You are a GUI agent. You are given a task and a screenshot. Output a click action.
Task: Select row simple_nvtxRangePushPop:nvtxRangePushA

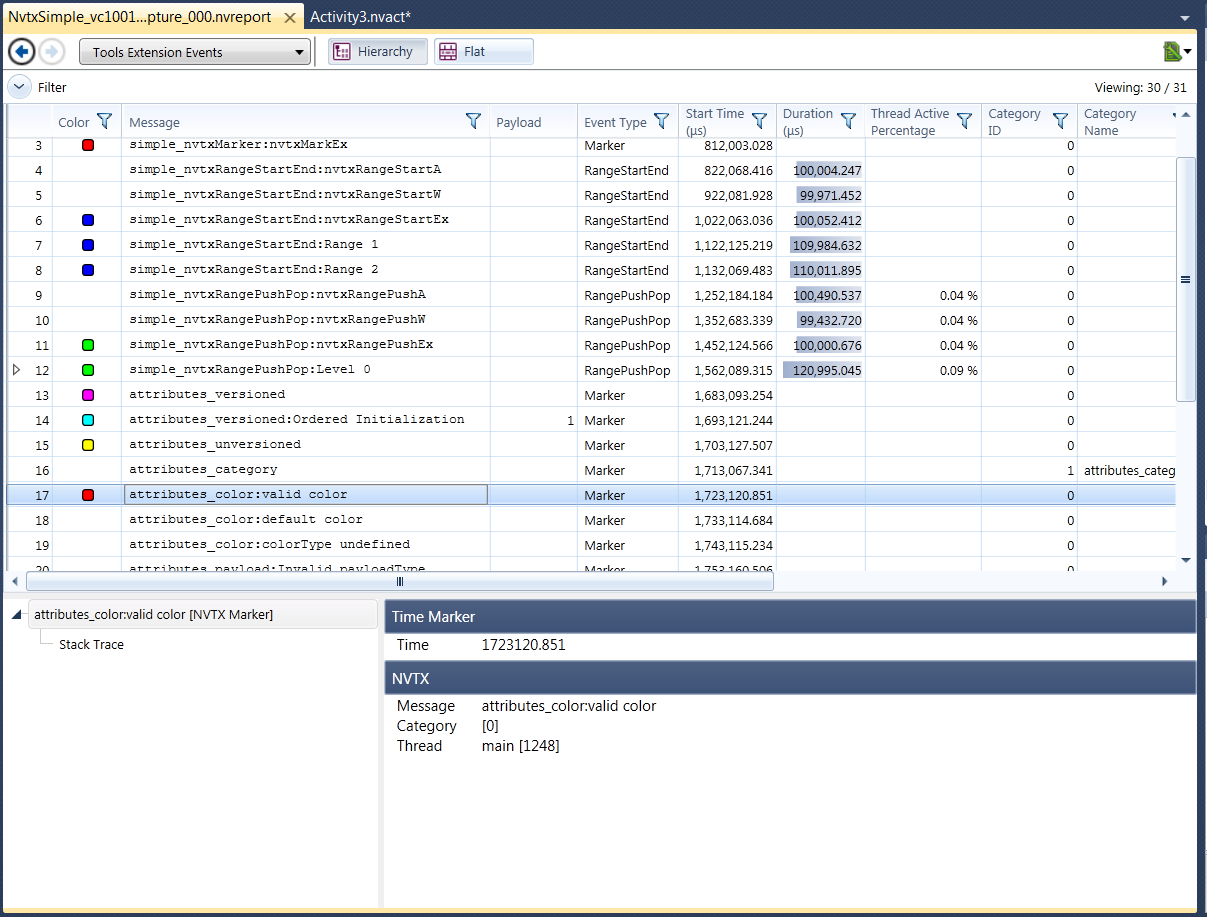(x=591, y=295)
